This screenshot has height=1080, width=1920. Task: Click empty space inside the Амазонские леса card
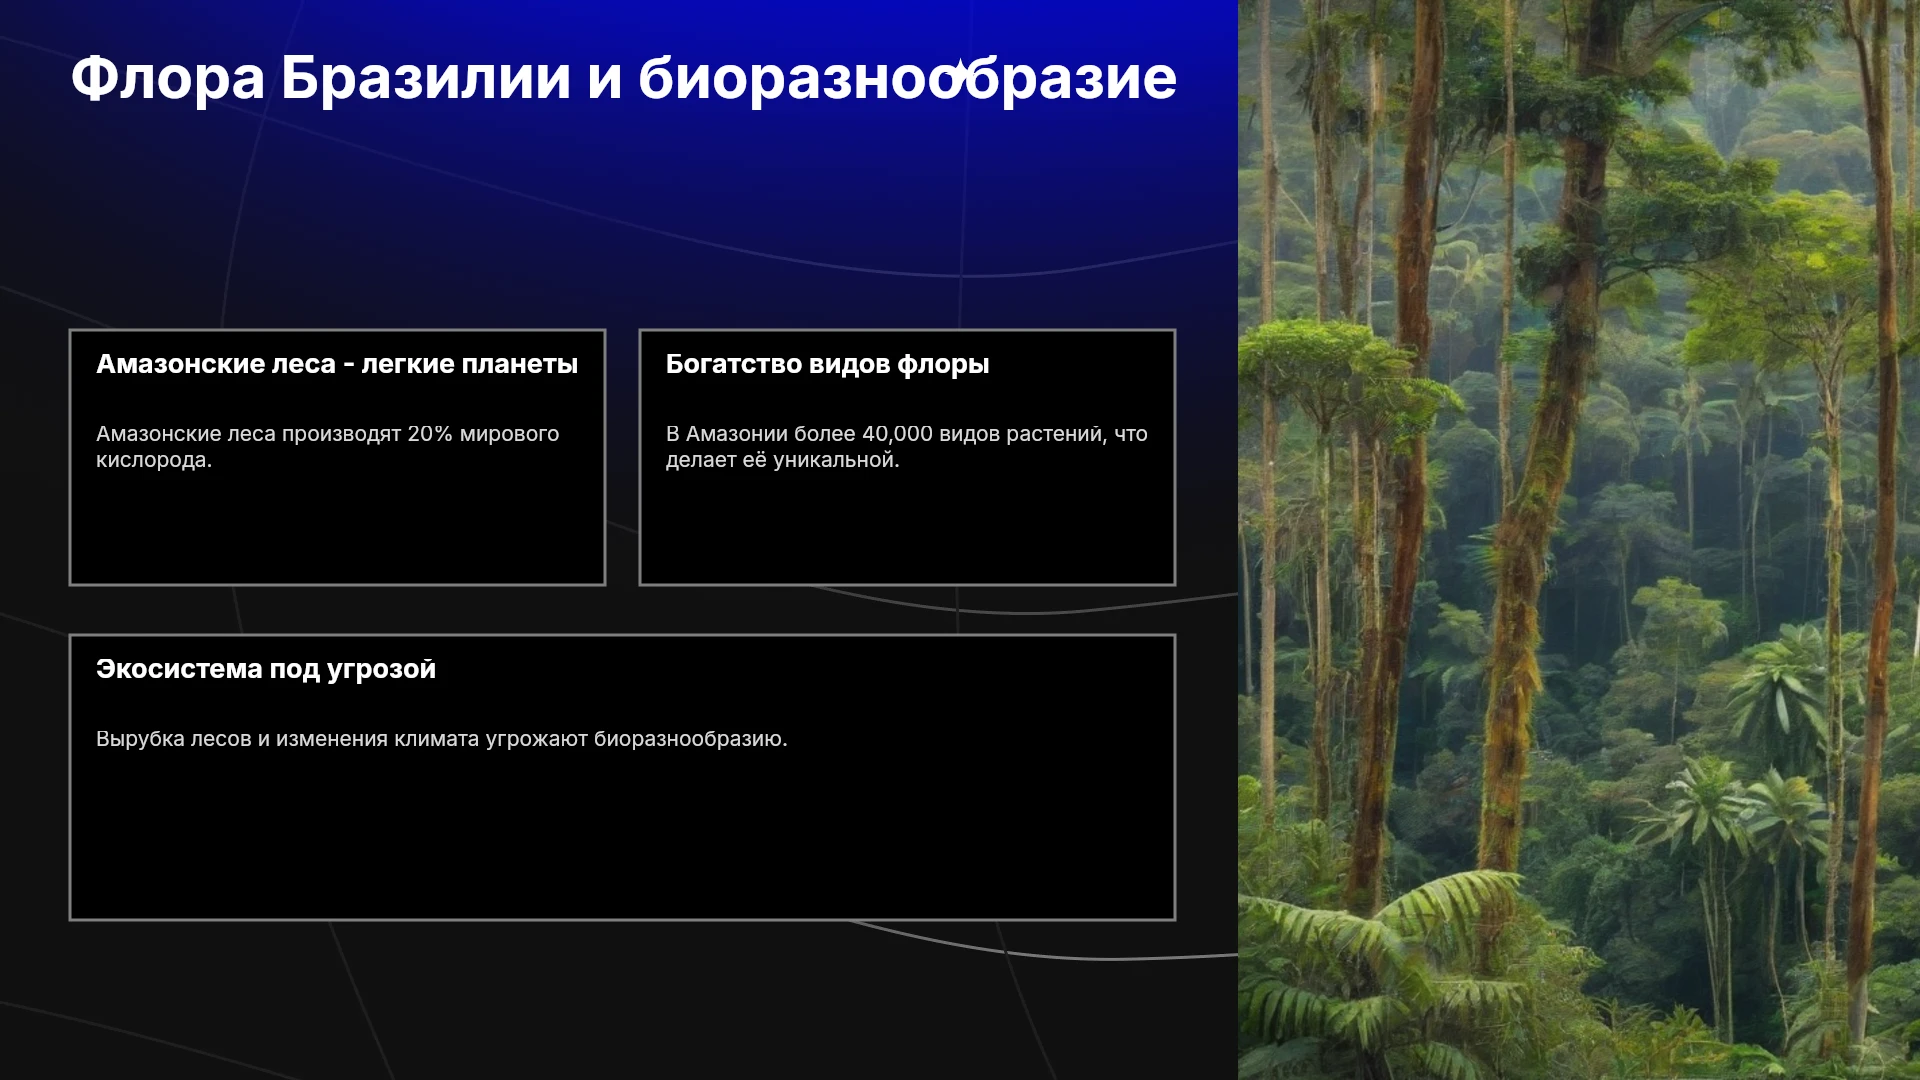click(337, 530)
